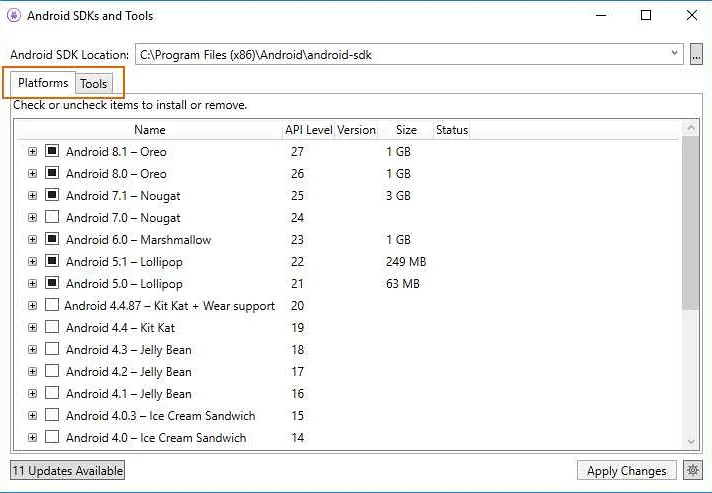The width and height of the screenshot is (712, 493).
Task: Check Android 4.0 – Ice Cream Sandwich
Action: point(52,437)
